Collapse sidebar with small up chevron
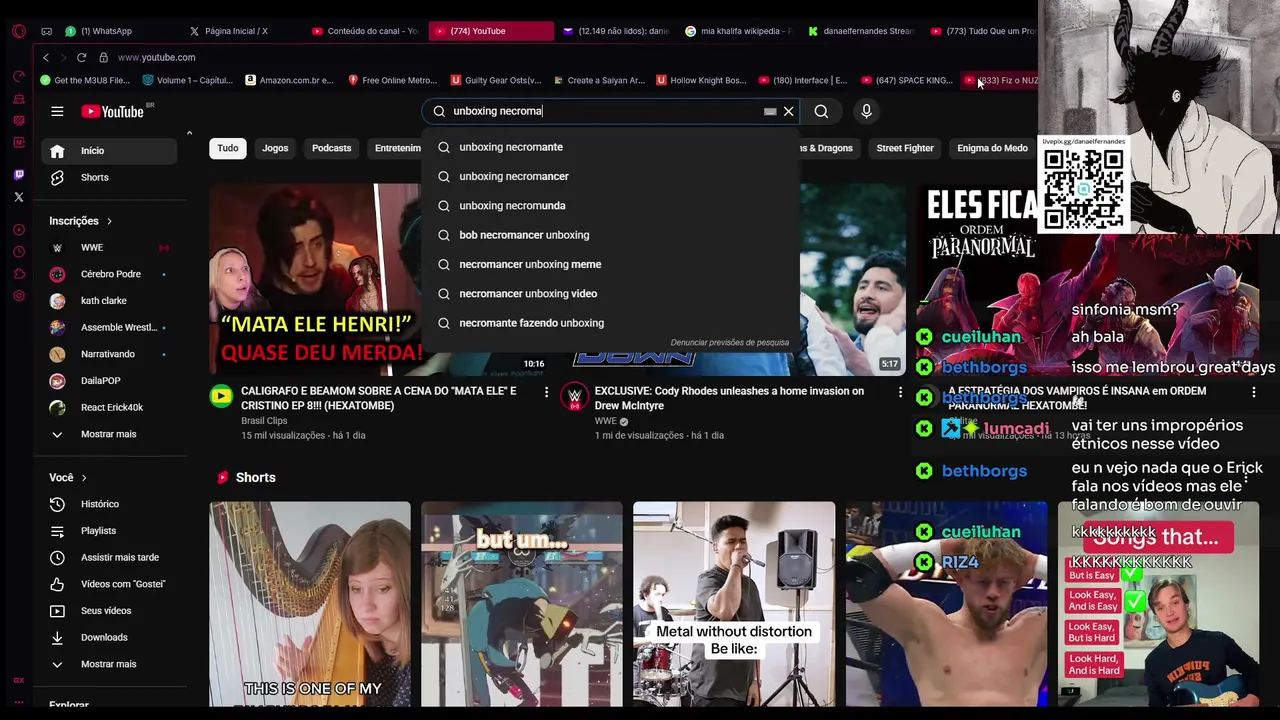The height and width of the screenshot is (720, 1280). click(x=189, y=133)
